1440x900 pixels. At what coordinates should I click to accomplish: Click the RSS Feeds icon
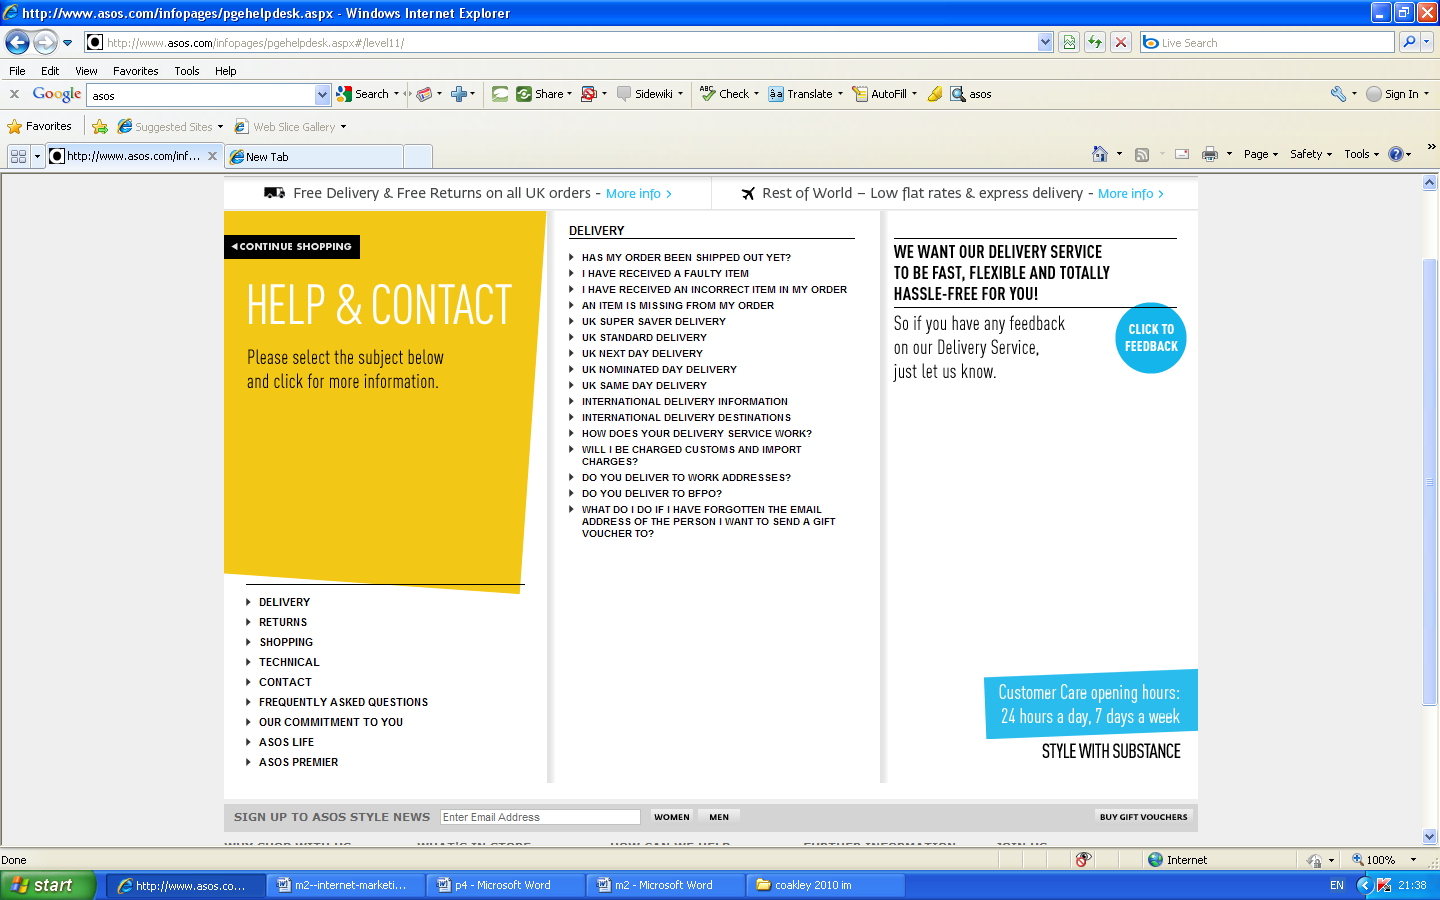pyautogui.click(x=1142, y=154)
